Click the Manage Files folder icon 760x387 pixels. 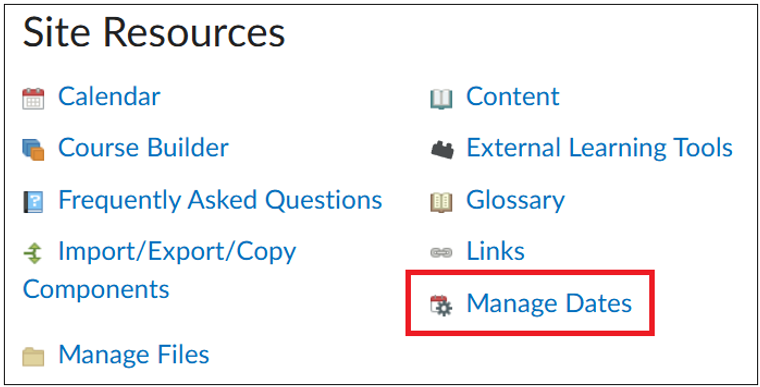point(33,356)
